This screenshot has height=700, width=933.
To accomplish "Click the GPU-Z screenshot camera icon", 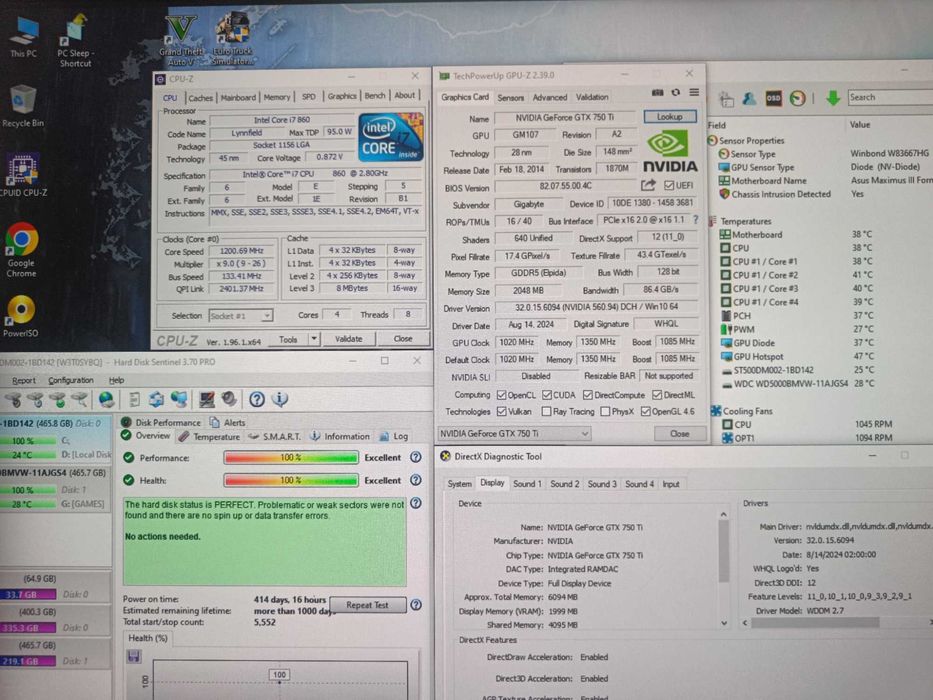I will (657, 93).
